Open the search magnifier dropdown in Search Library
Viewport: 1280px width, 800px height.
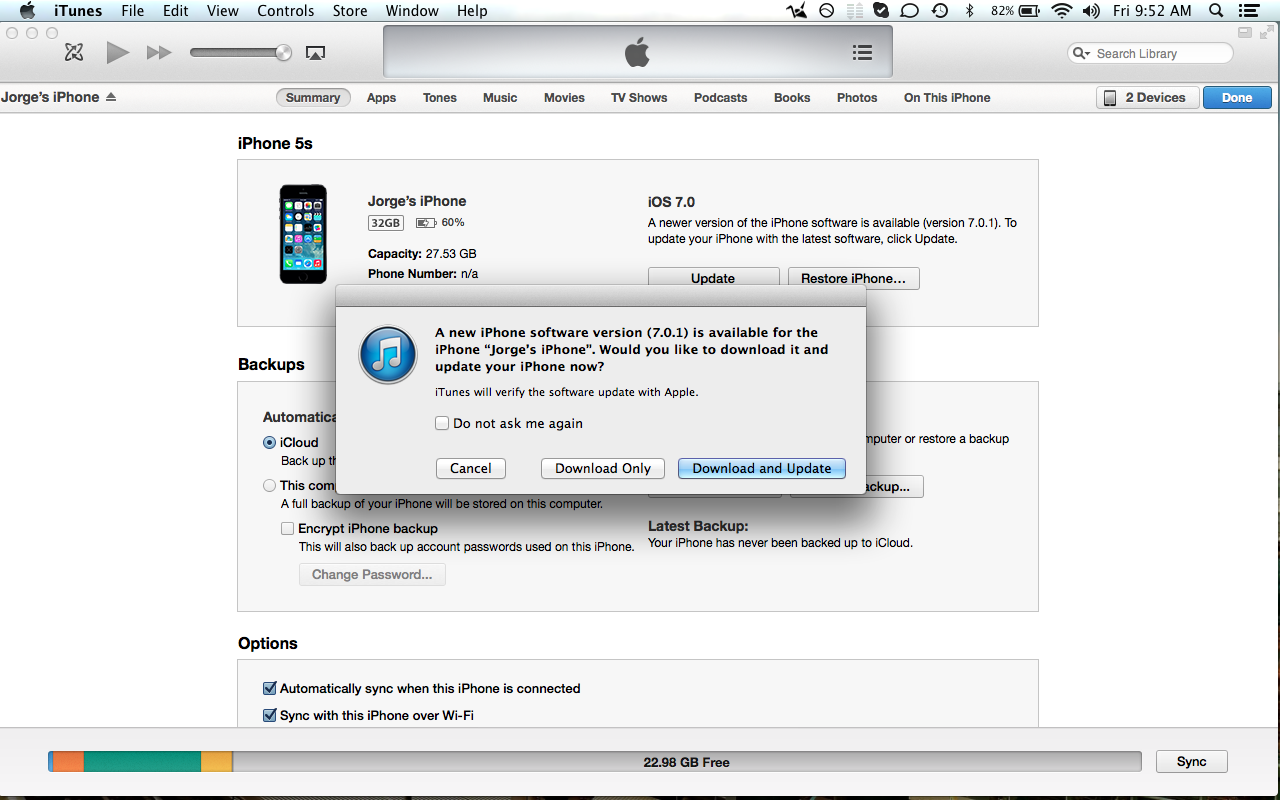[x=1081, y=53]
